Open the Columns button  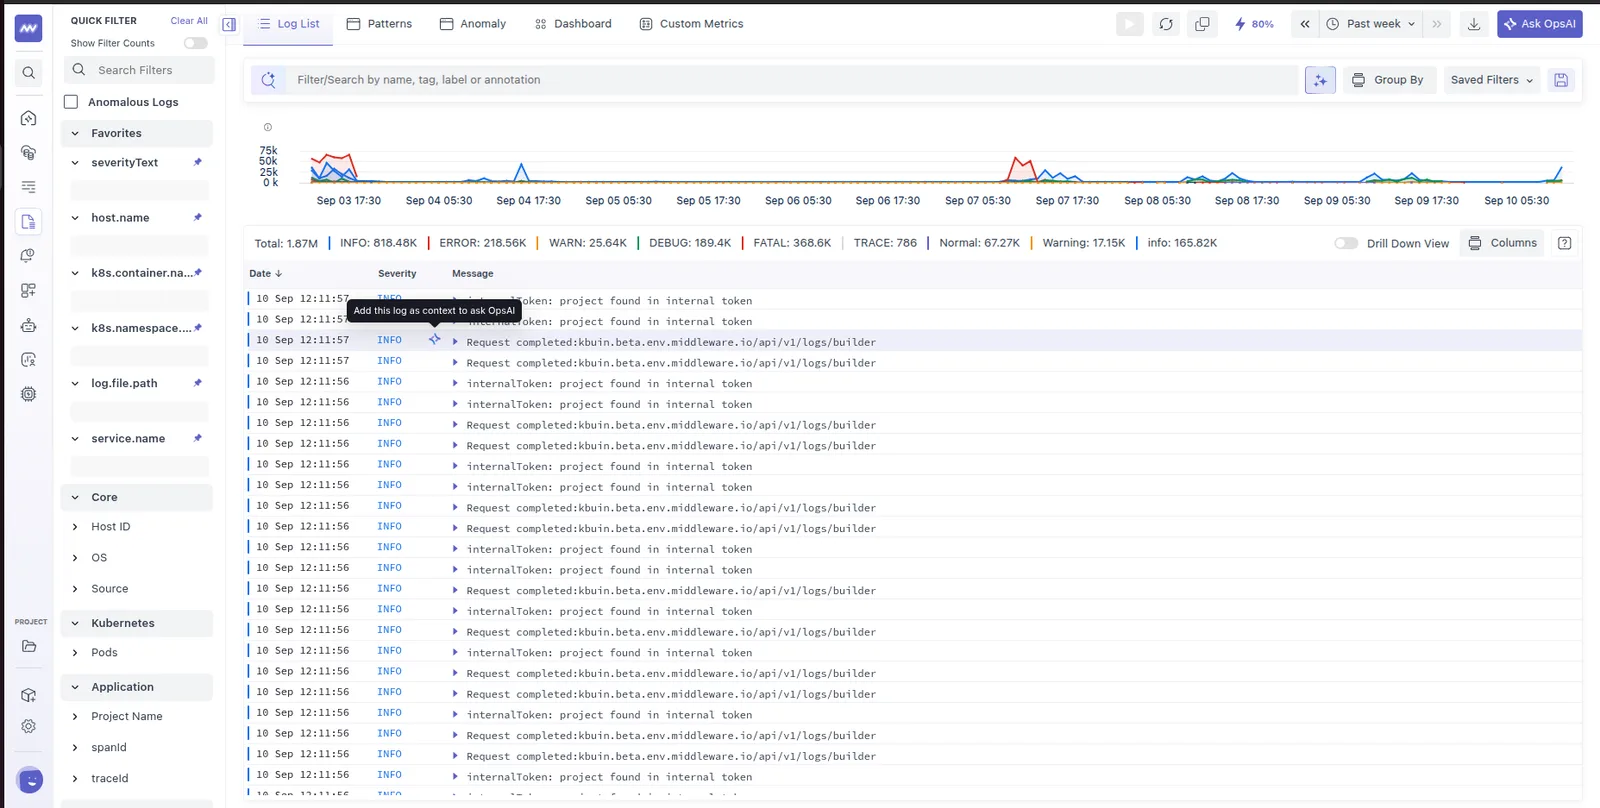point(1502,243)
